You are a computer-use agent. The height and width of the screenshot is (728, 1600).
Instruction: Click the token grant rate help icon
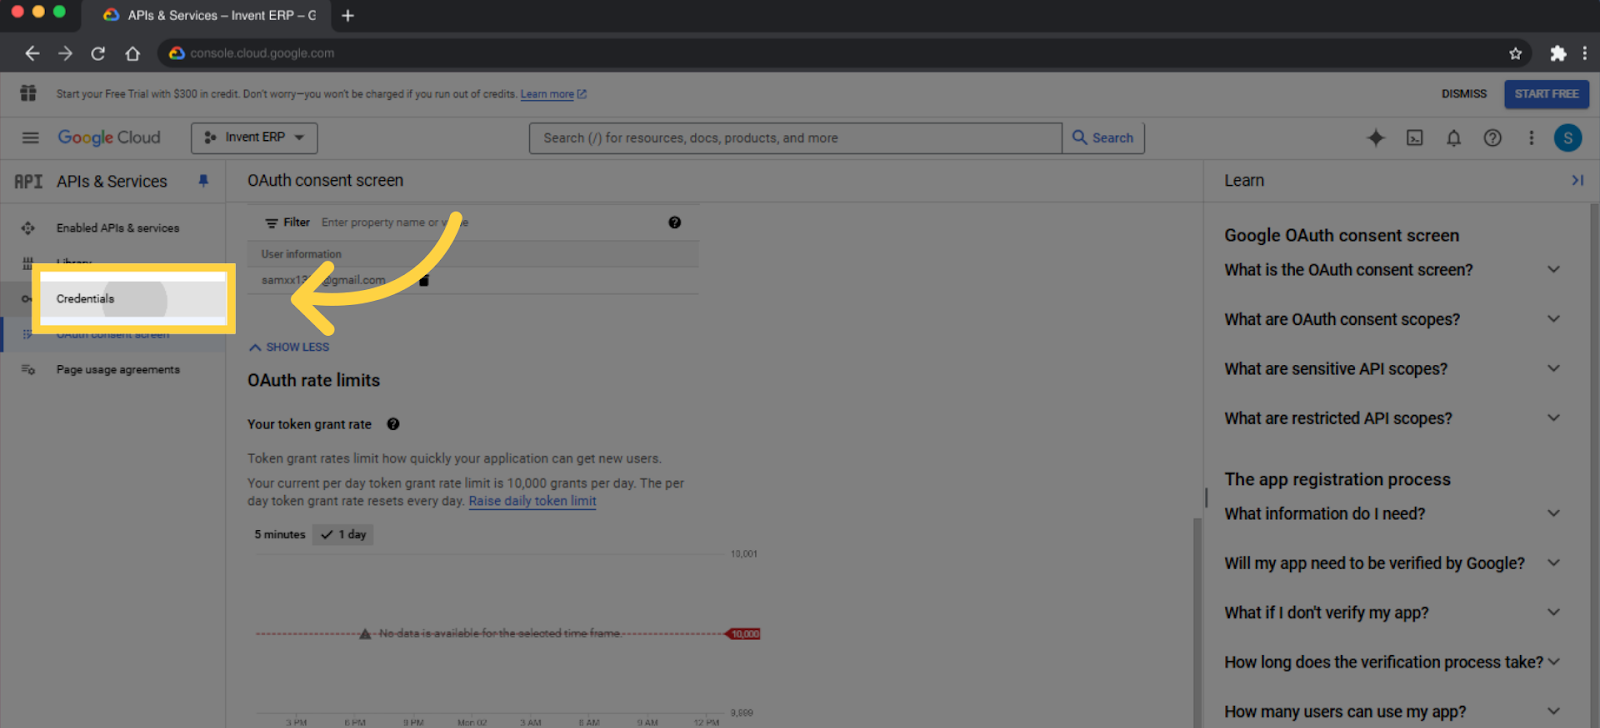[x=393, y=424]
